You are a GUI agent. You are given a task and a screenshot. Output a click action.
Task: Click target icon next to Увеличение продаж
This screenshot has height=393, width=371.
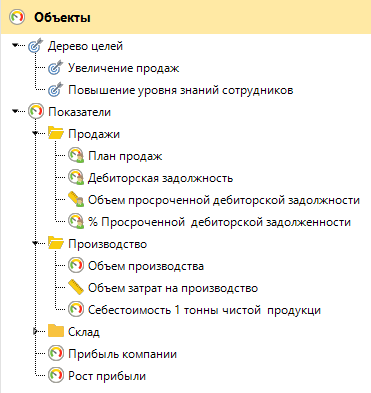pos(56,68)
